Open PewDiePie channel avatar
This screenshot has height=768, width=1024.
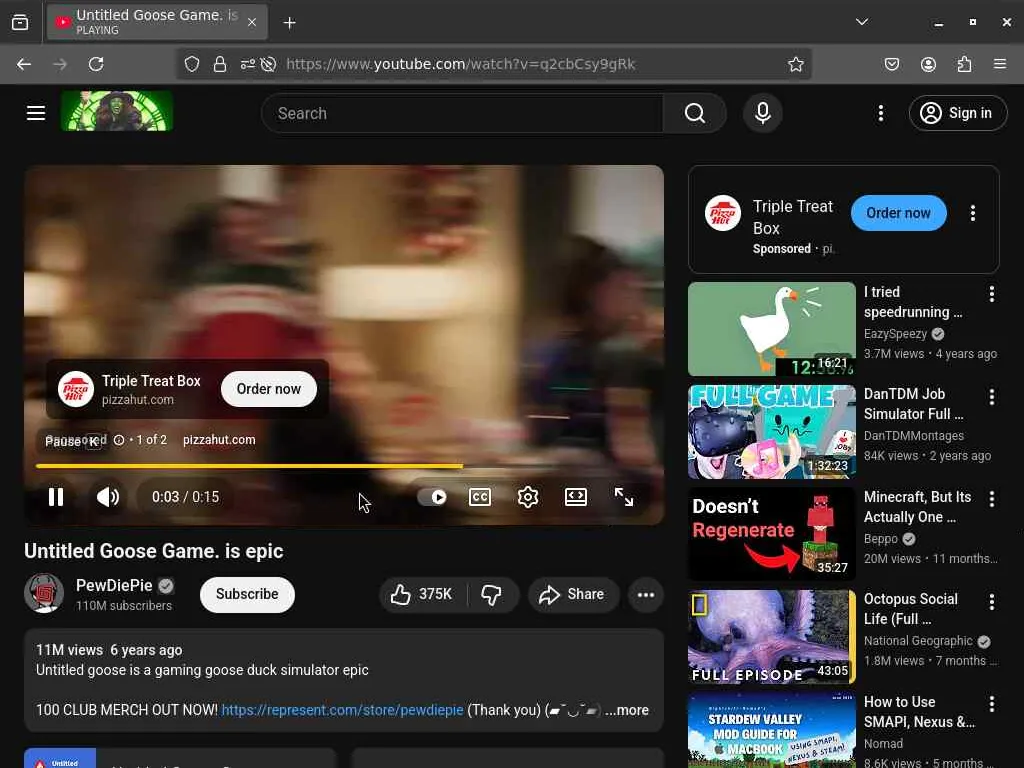point(44,593)
